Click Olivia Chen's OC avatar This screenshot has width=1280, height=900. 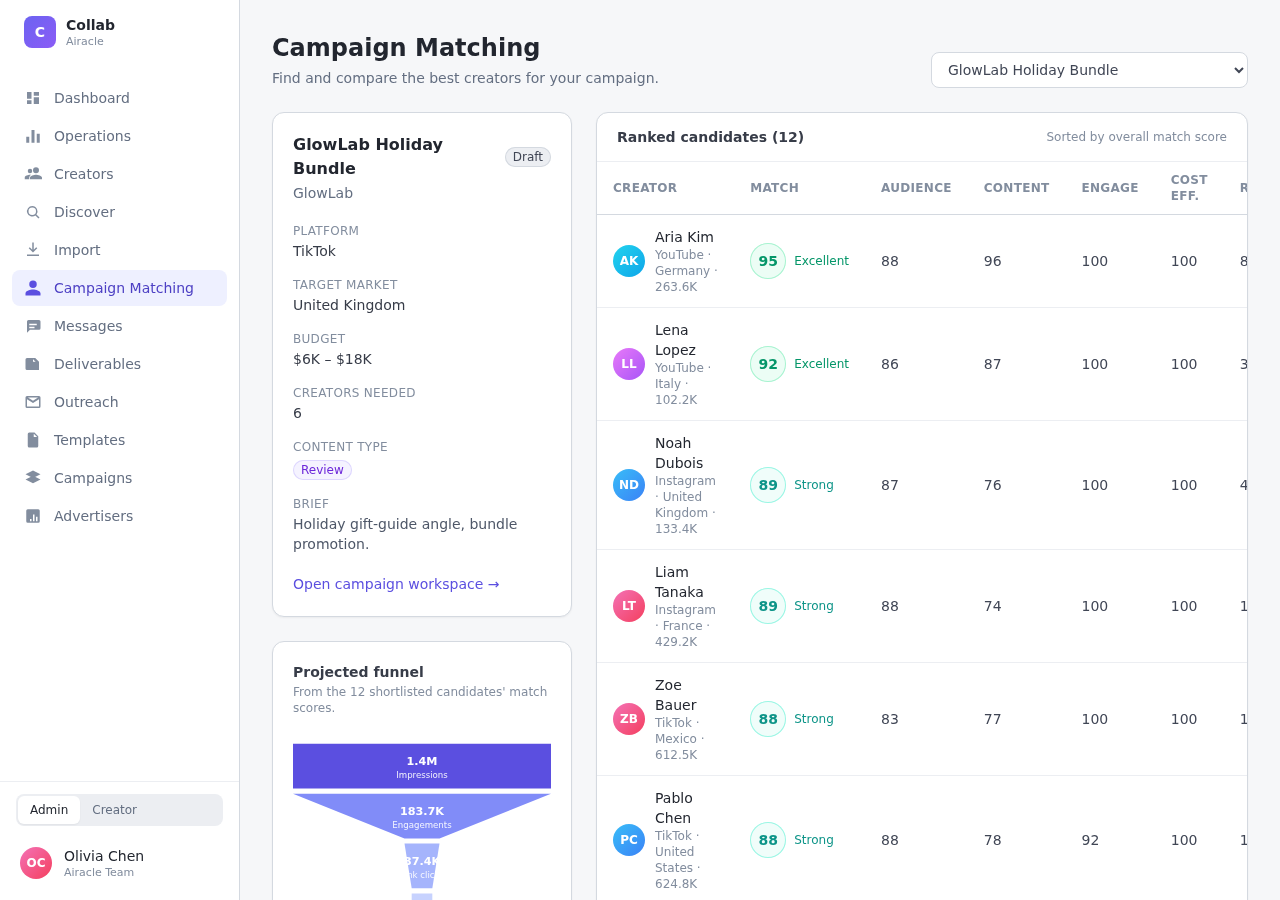36,863
